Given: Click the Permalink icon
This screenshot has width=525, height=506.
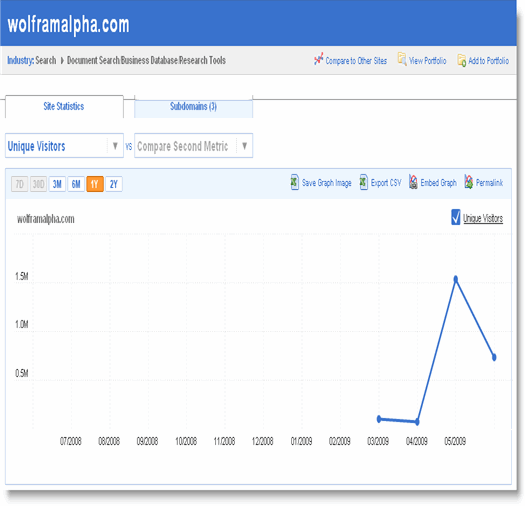Looking at the screenshot, I should [469, 183].
